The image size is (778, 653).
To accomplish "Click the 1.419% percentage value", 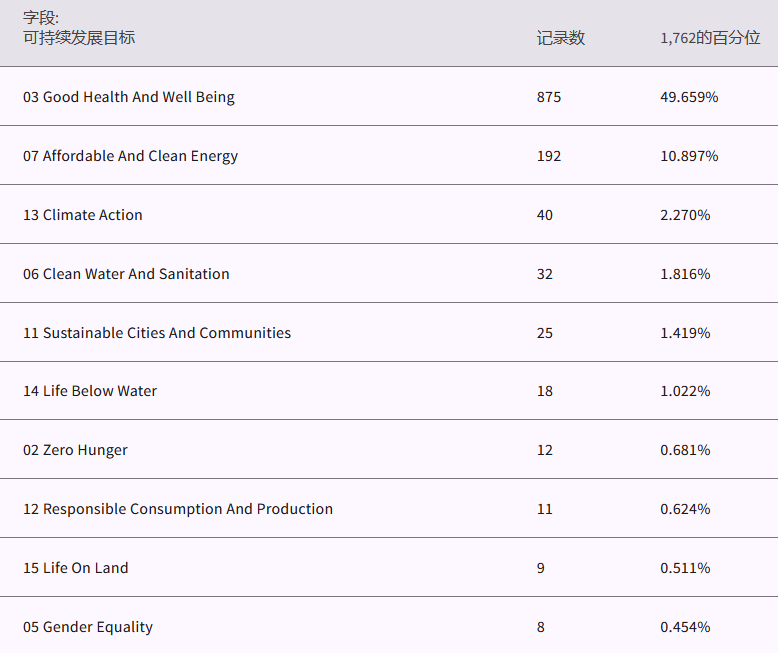I will [685, 333].
